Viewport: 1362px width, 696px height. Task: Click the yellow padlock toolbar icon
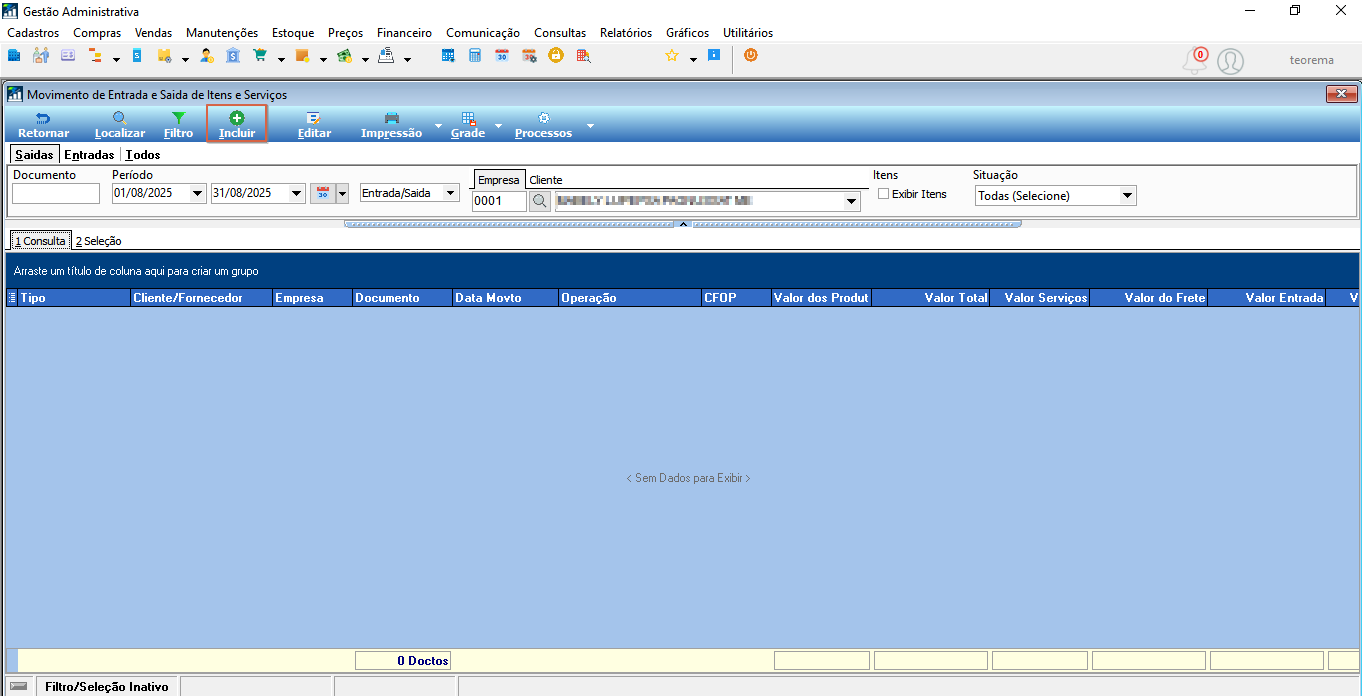pos(555,56)
